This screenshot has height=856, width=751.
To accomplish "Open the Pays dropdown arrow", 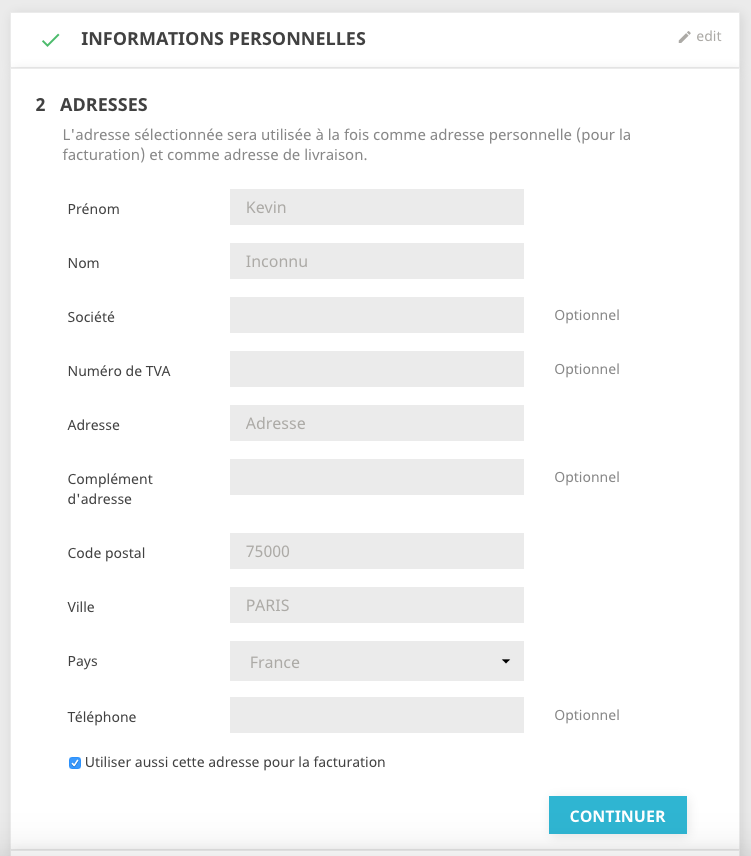I will [x=506, y=661].
